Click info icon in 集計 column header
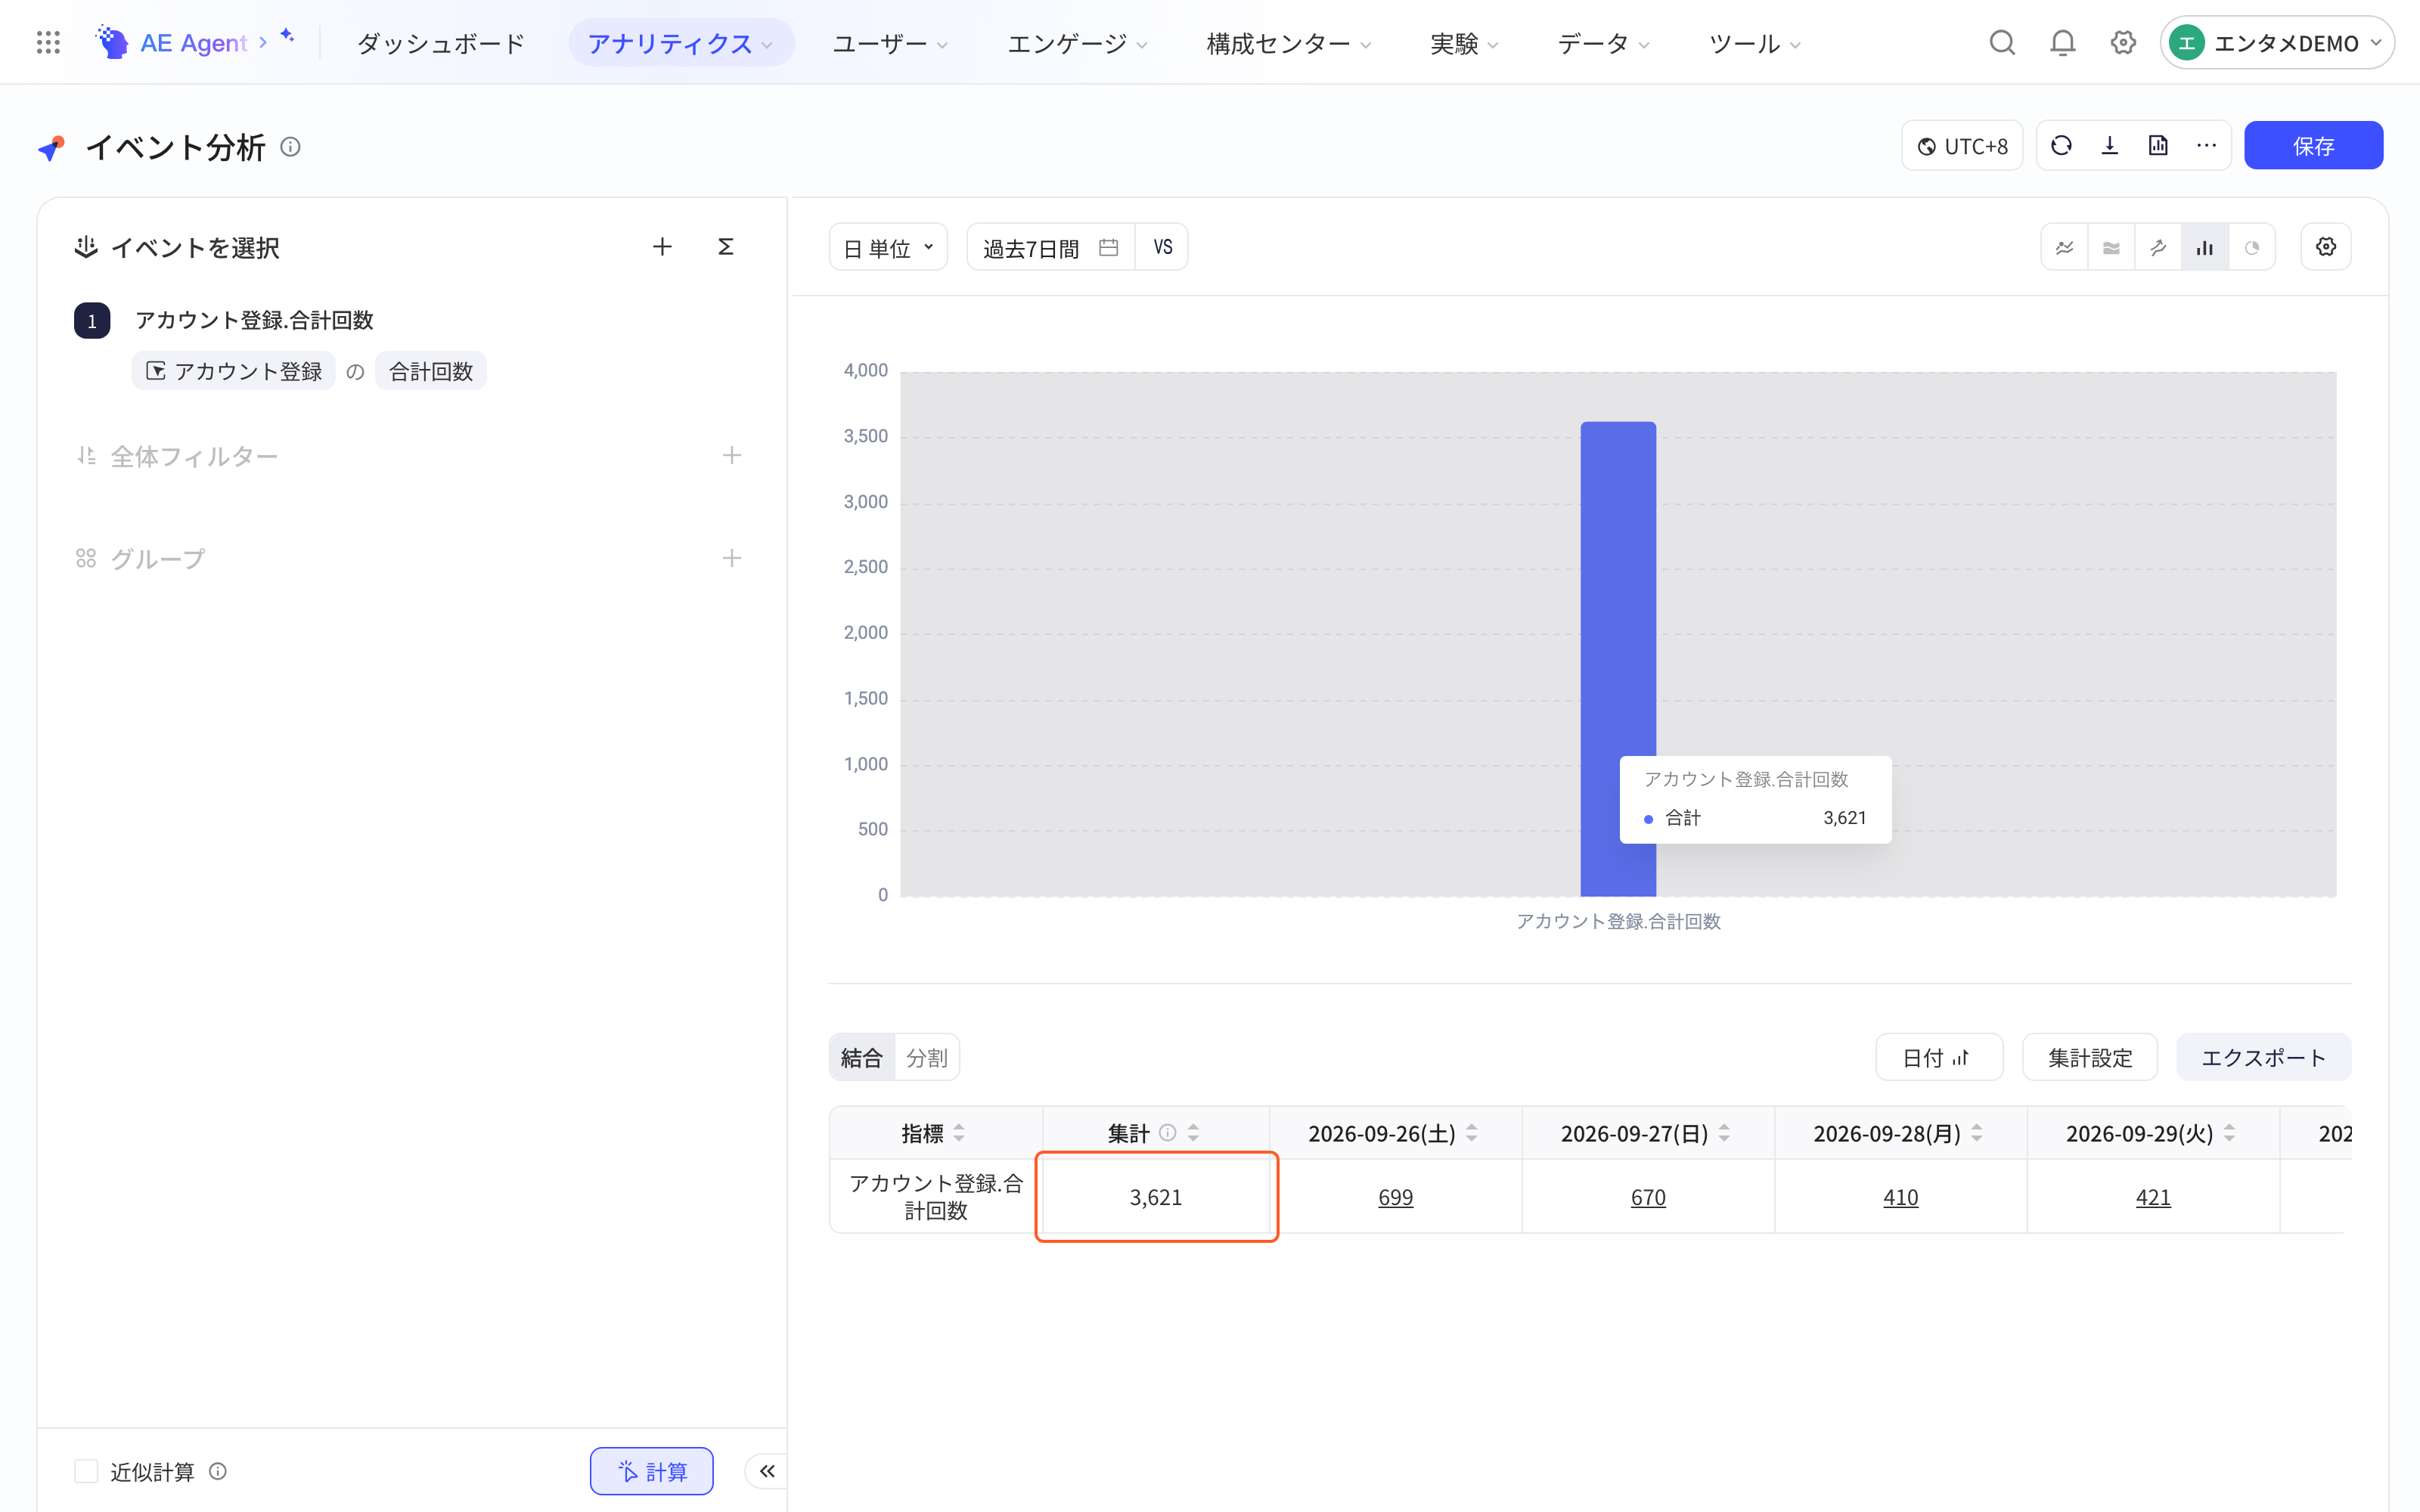 1167,1133
